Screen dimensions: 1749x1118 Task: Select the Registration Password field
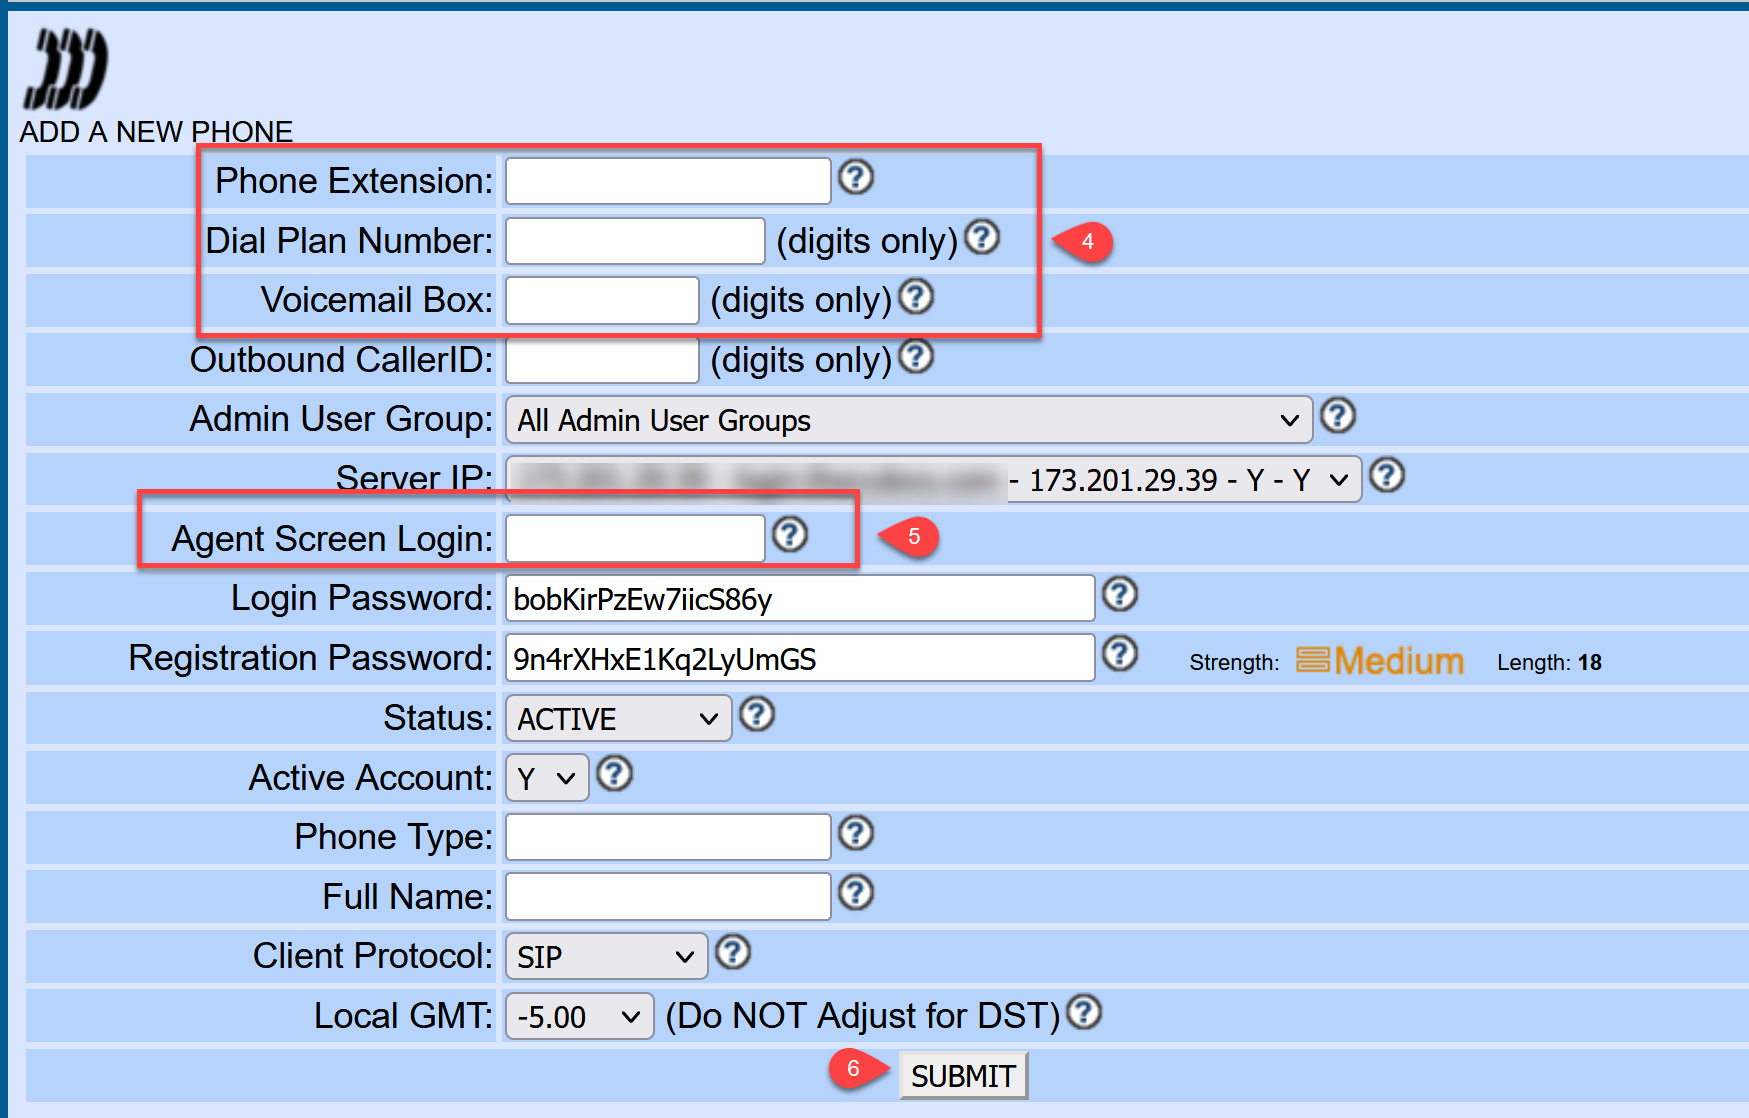pos(800,658)
